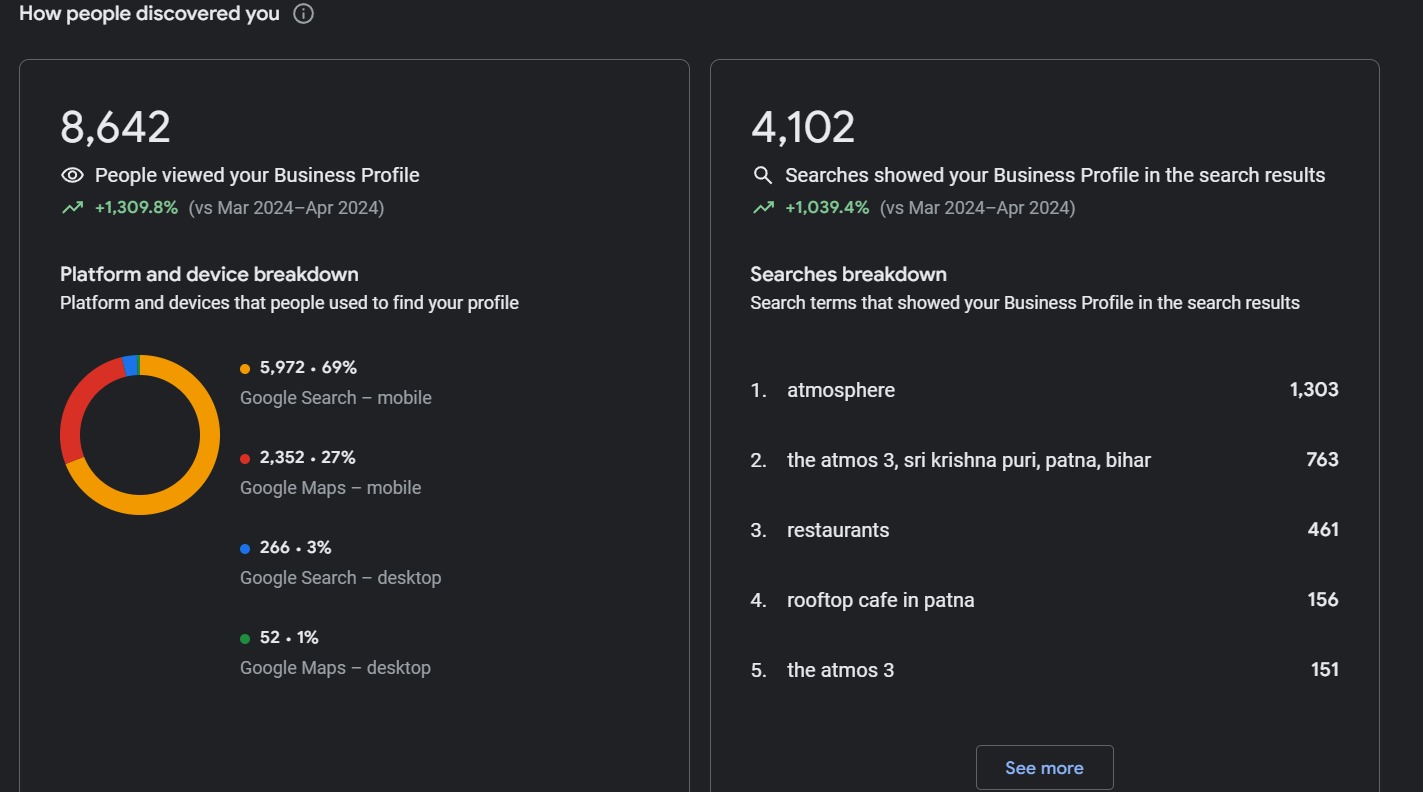Viewport: 1423px width, 792px height.
Task: Click the 8,642 profile views number
Action: pos(115,128)
